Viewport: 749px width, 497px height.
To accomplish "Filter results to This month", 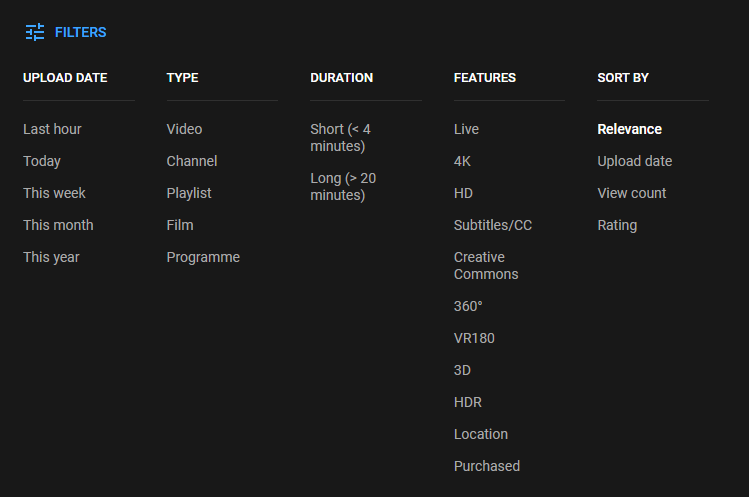I will [x=58, y=225].
